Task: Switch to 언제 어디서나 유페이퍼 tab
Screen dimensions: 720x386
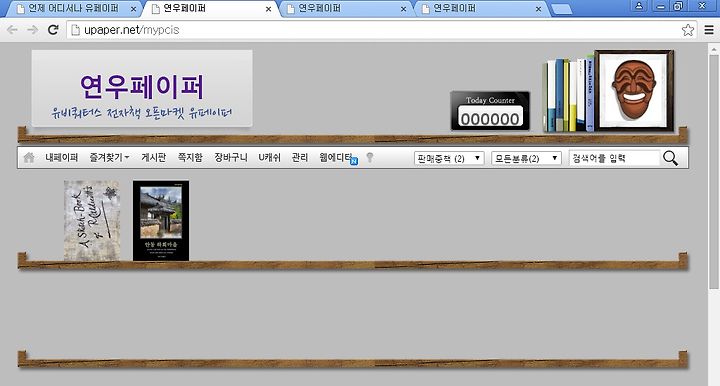Action: 73,9
